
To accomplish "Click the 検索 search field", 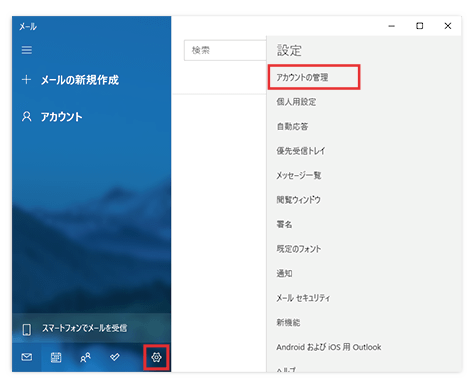I will click(x=225, y=50).
